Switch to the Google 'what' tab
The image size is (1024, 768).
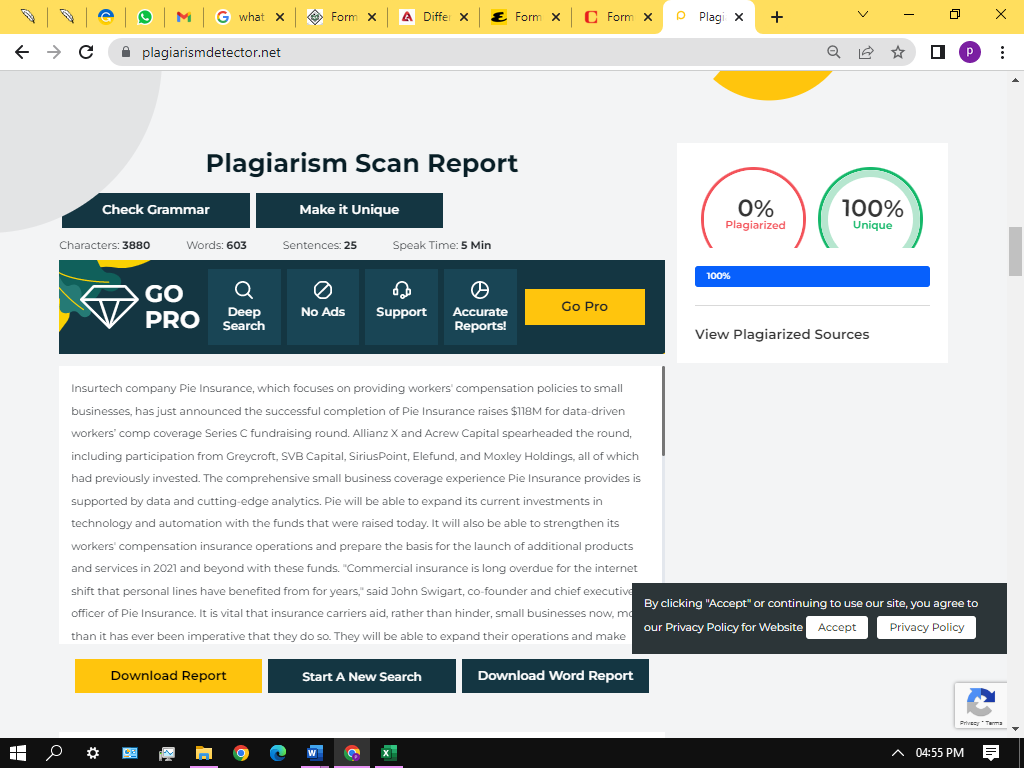250,17
